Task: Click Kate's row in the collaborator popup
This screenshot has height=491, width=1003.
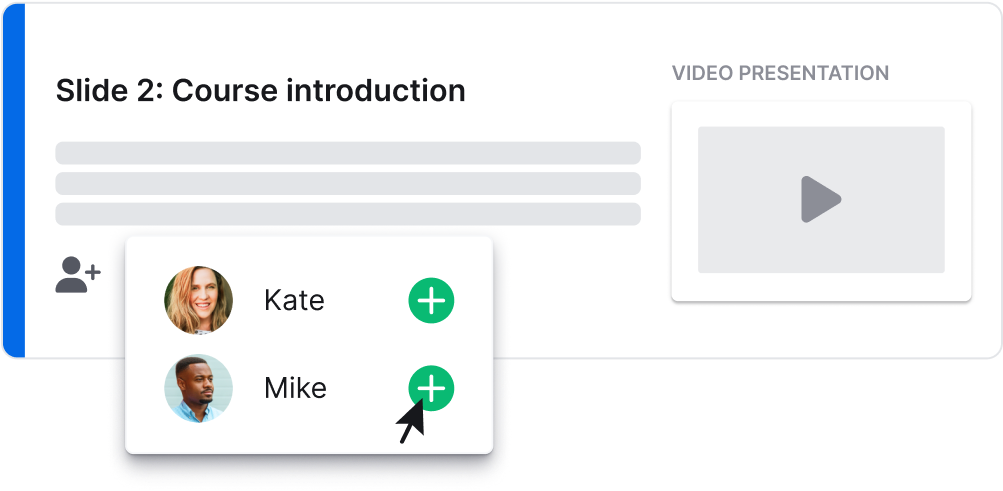Action: (309, 300)
